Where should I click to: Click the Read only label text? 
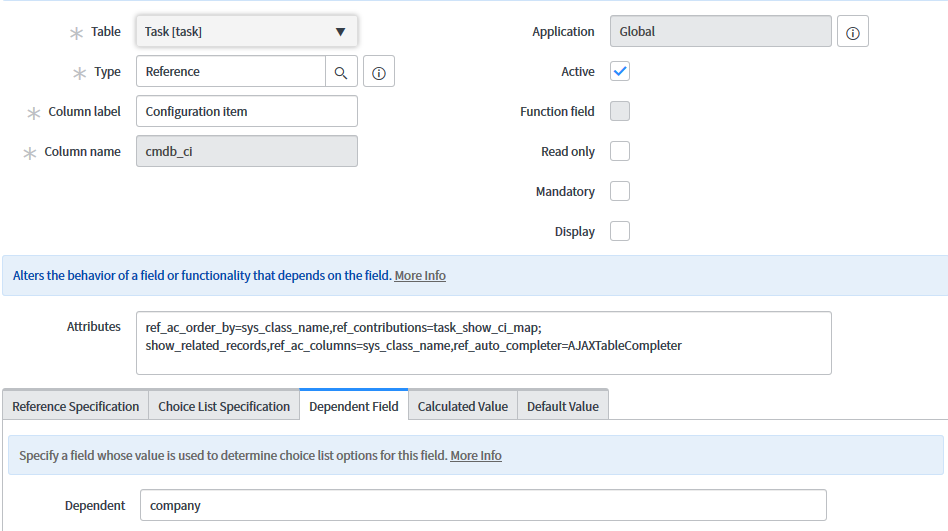coord(568,152)
